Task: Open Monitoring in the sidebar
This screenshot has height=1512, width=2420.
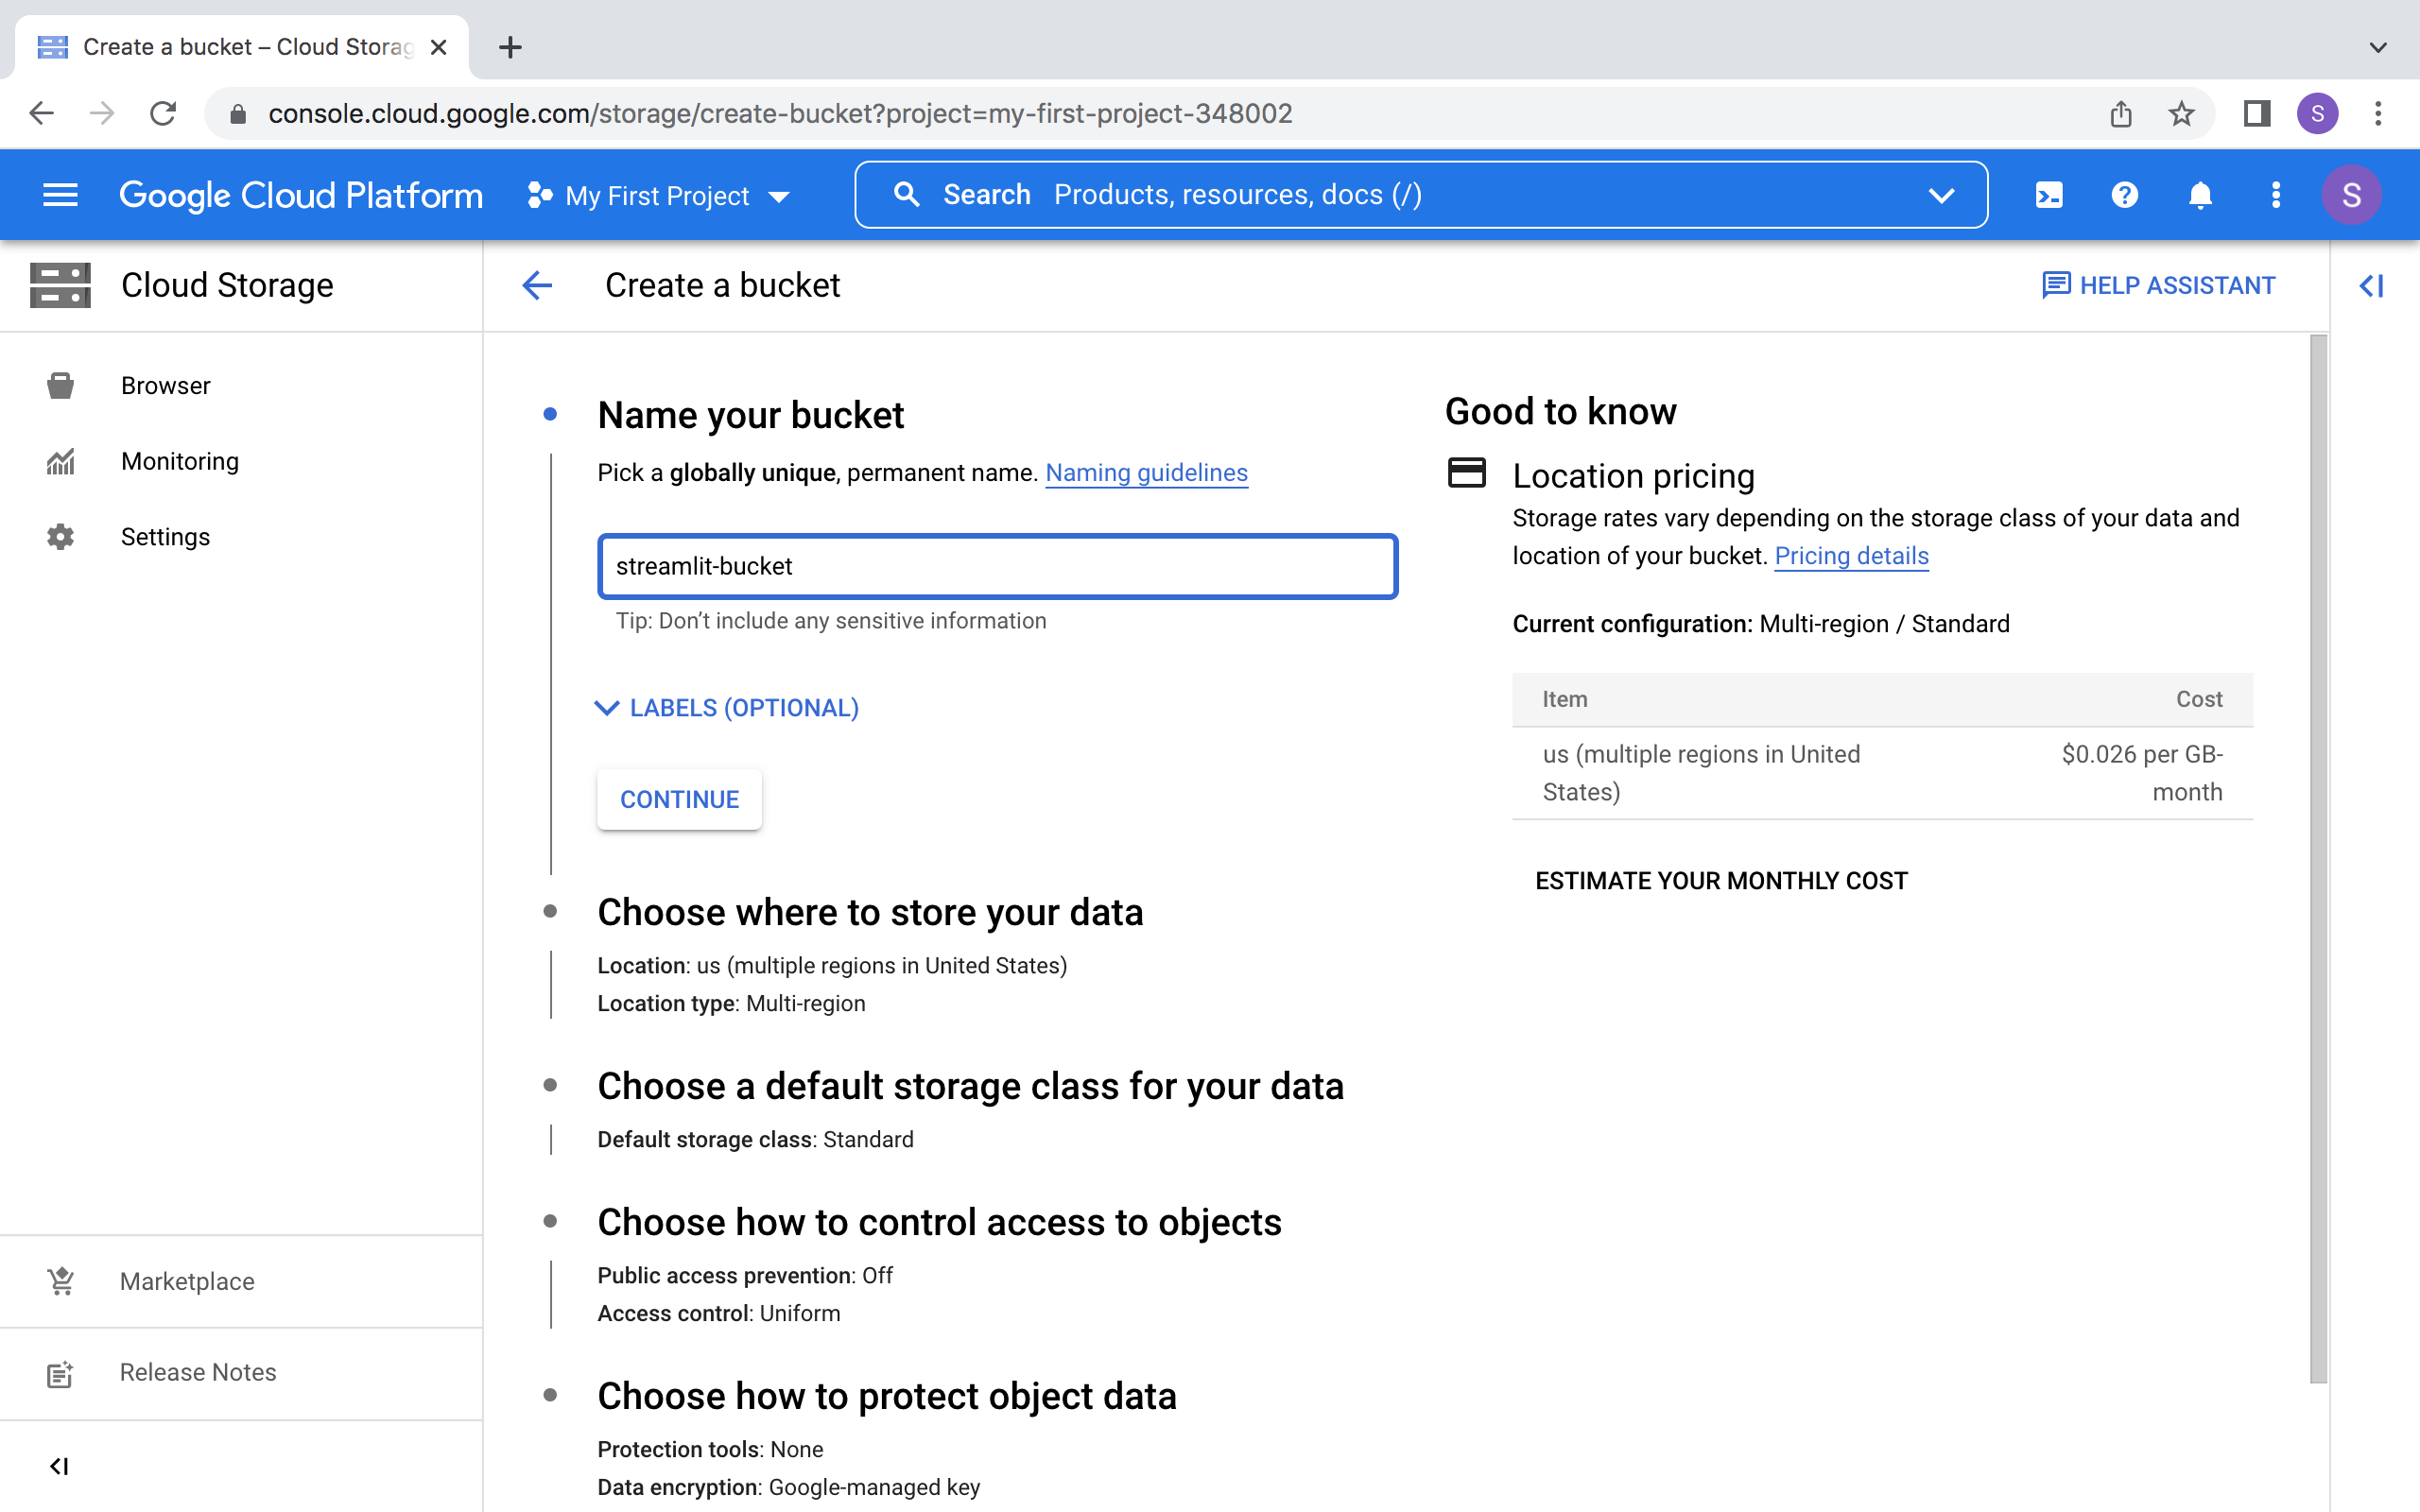Action: click(179, 461)
